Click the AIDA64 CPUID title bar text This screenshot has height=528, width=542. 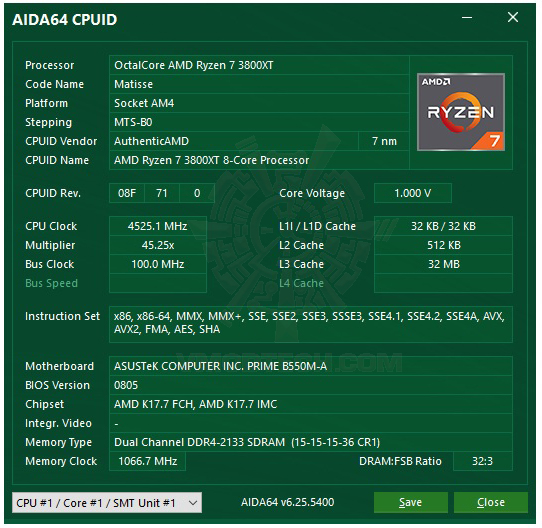[65, 20]
